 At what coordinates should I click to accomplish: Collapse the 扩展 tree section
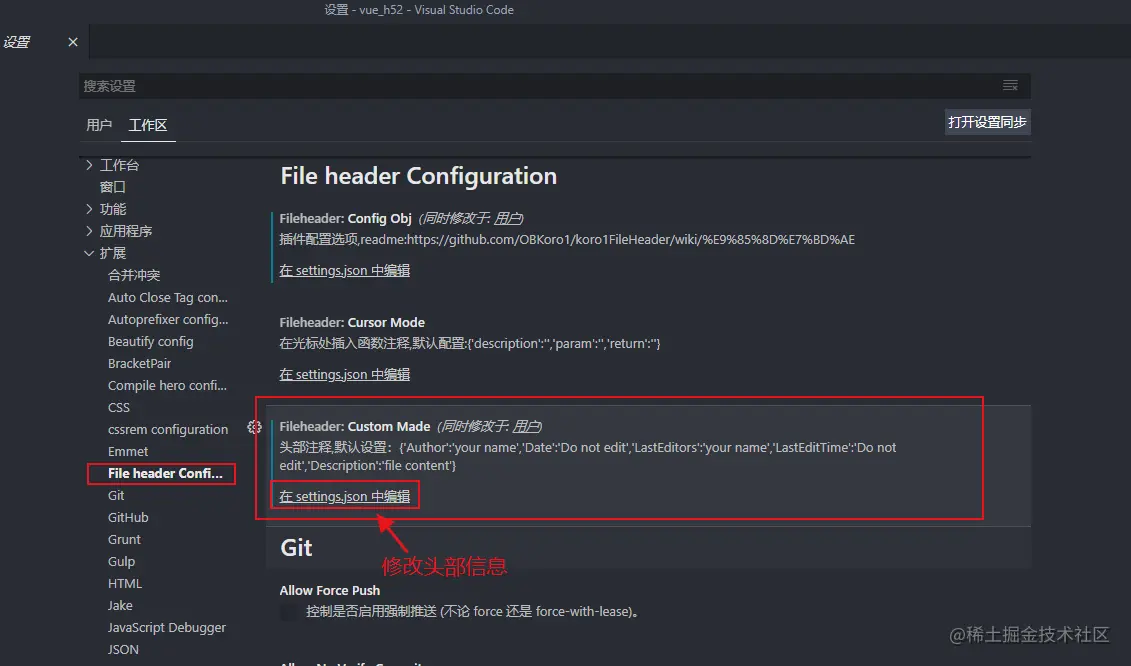89,253
